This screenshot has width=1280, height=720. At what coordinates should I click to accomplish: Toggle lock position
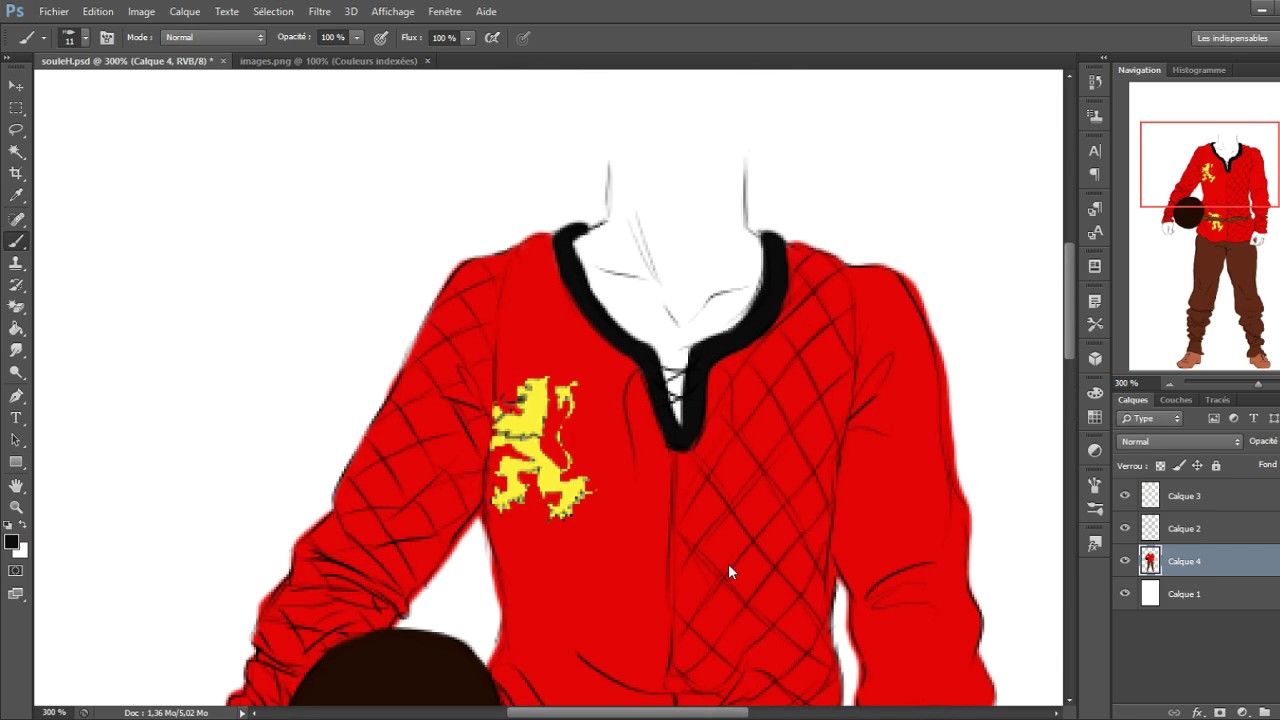[x=1197, y=466]
